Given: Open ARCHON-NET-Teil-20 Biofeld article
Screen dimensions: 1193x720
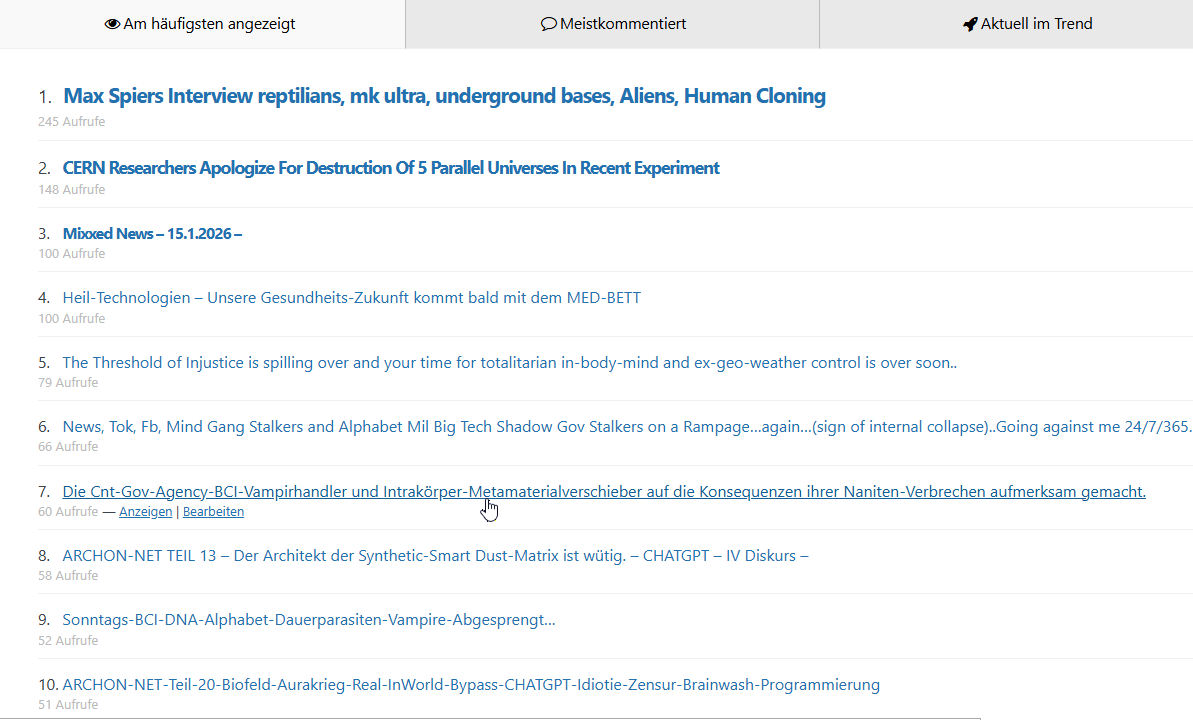Looking at the screenshot, I should pyautogui.click(x=471, y=685).
